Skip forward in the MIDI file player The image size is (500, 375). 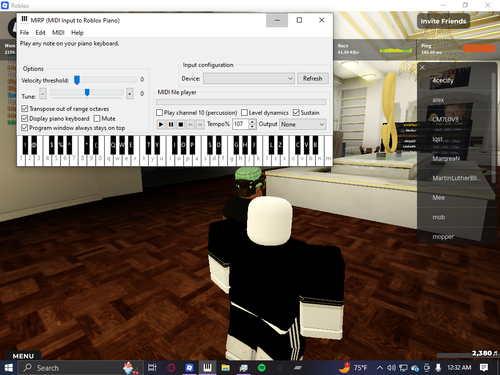(x=200, y=124)
